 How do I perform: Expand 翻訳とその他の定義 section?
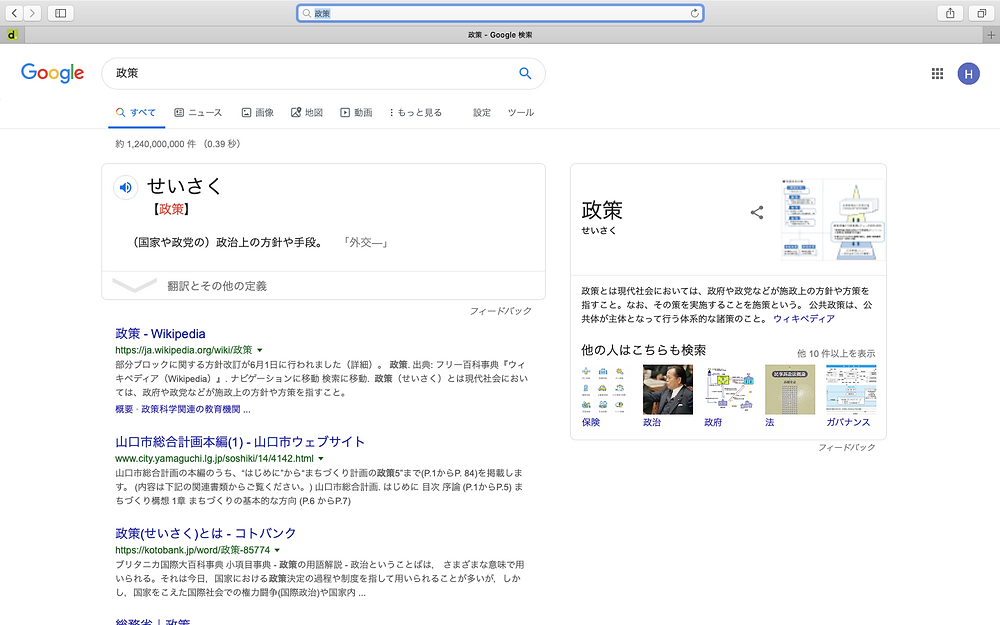[323, 286]
